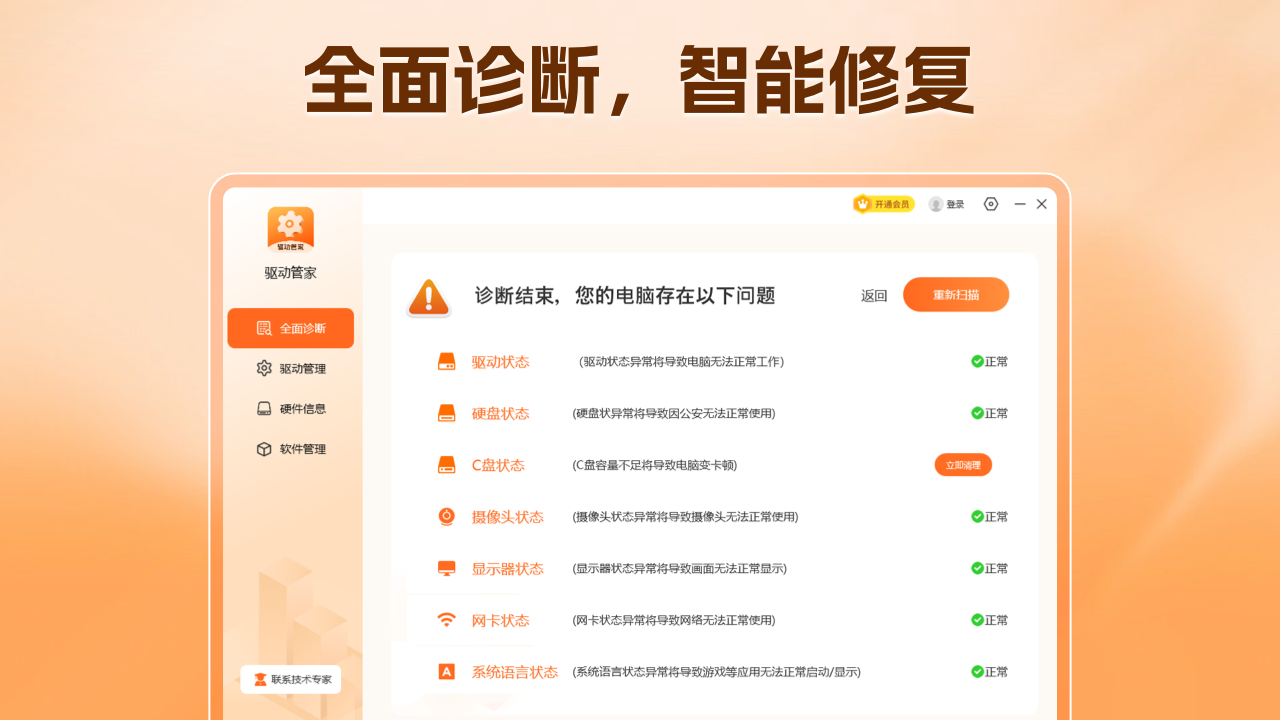Image resolution: width=1280 pixels, height=720 pixels.
Task: Go to the 软件管理 tab
Action: tap(291, 449)
